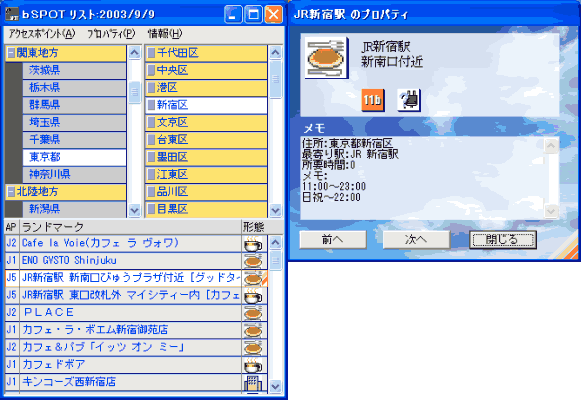The width and height of the screenshot is (581, 400).
Task: Click the marker beside 千代田区
Action: click(151, 53)
